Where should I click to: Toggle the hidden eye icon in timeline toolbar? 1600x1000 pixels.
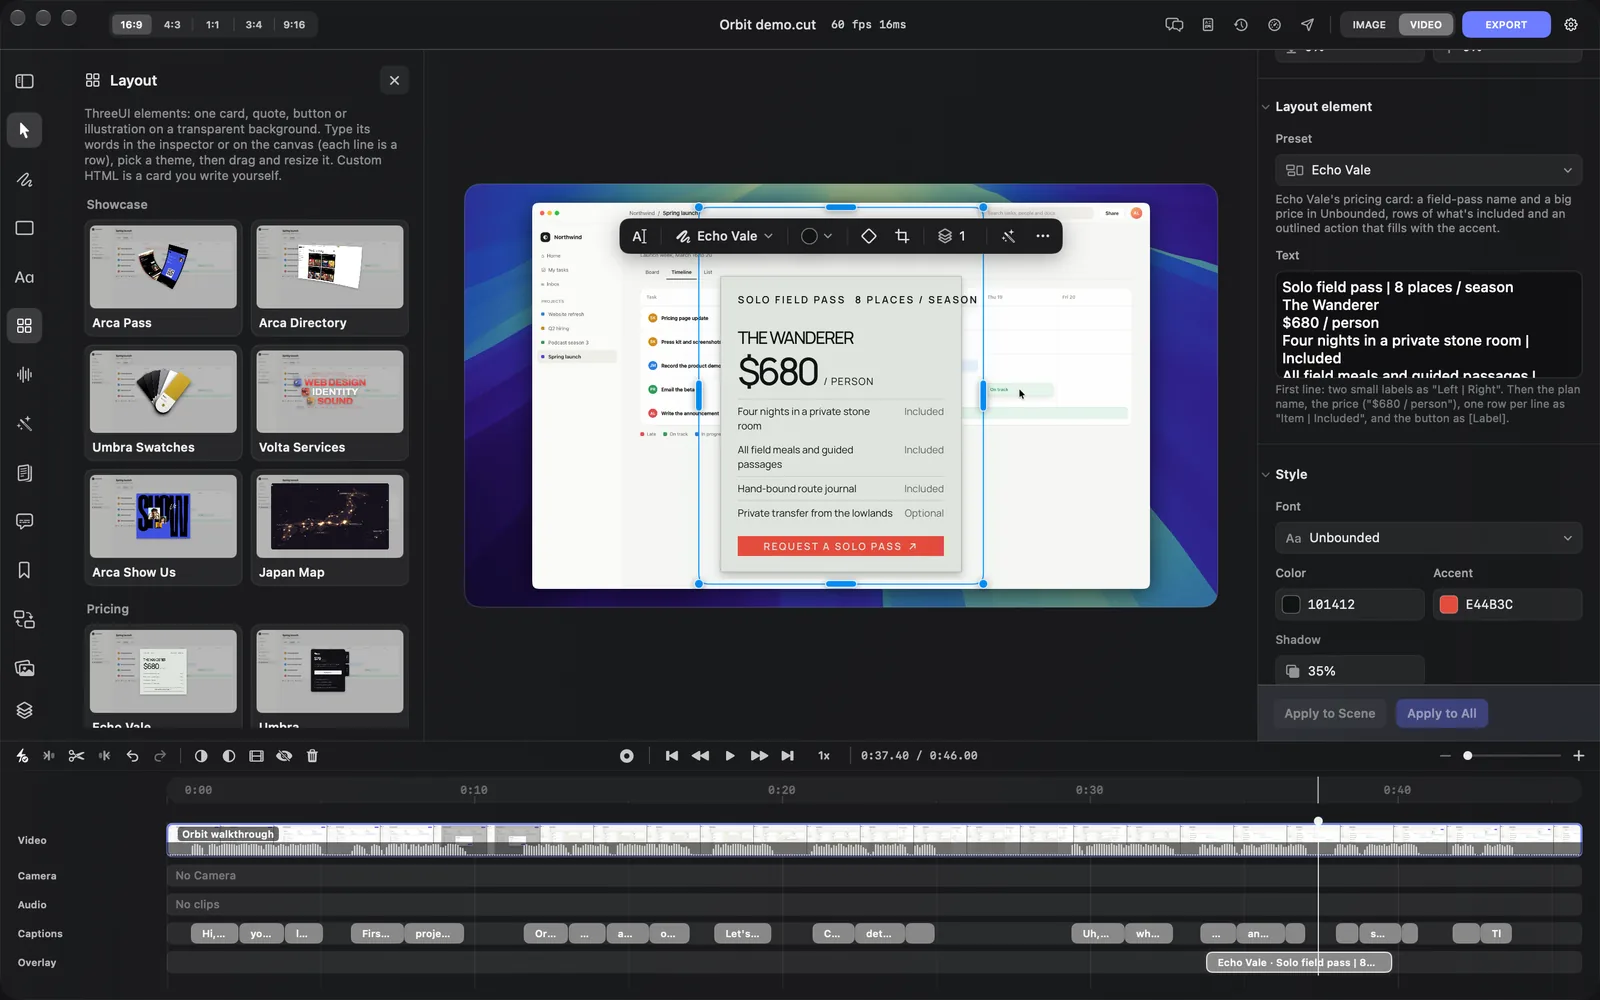tap(284, 756)
